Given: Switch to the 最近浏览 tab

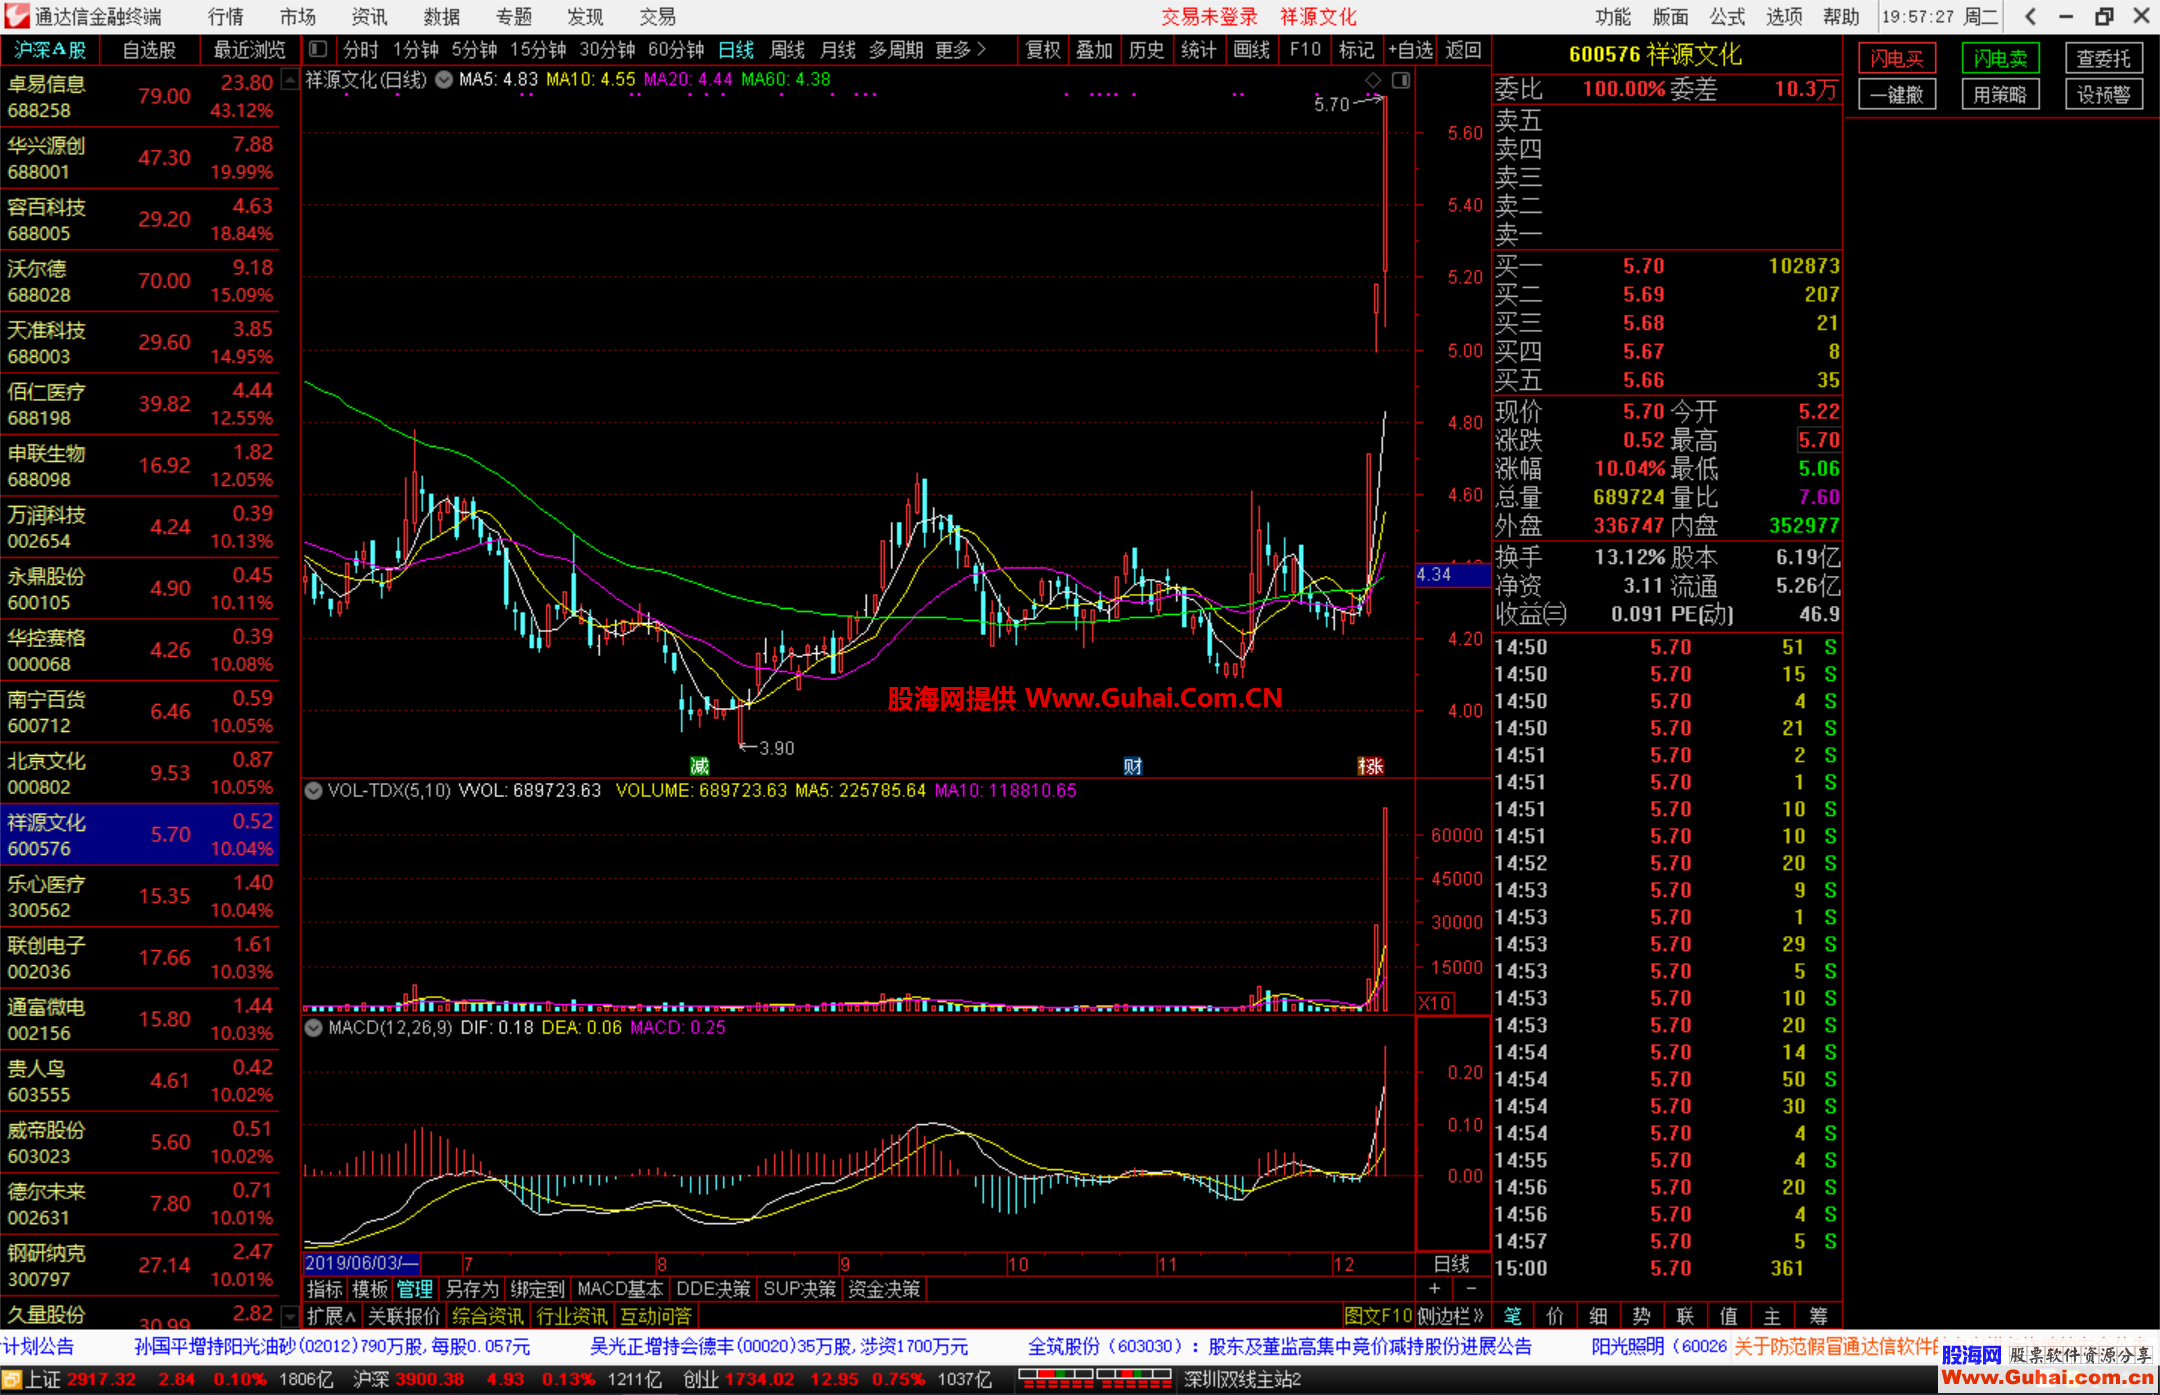Looking at the screenshot, I should (249, 49).
